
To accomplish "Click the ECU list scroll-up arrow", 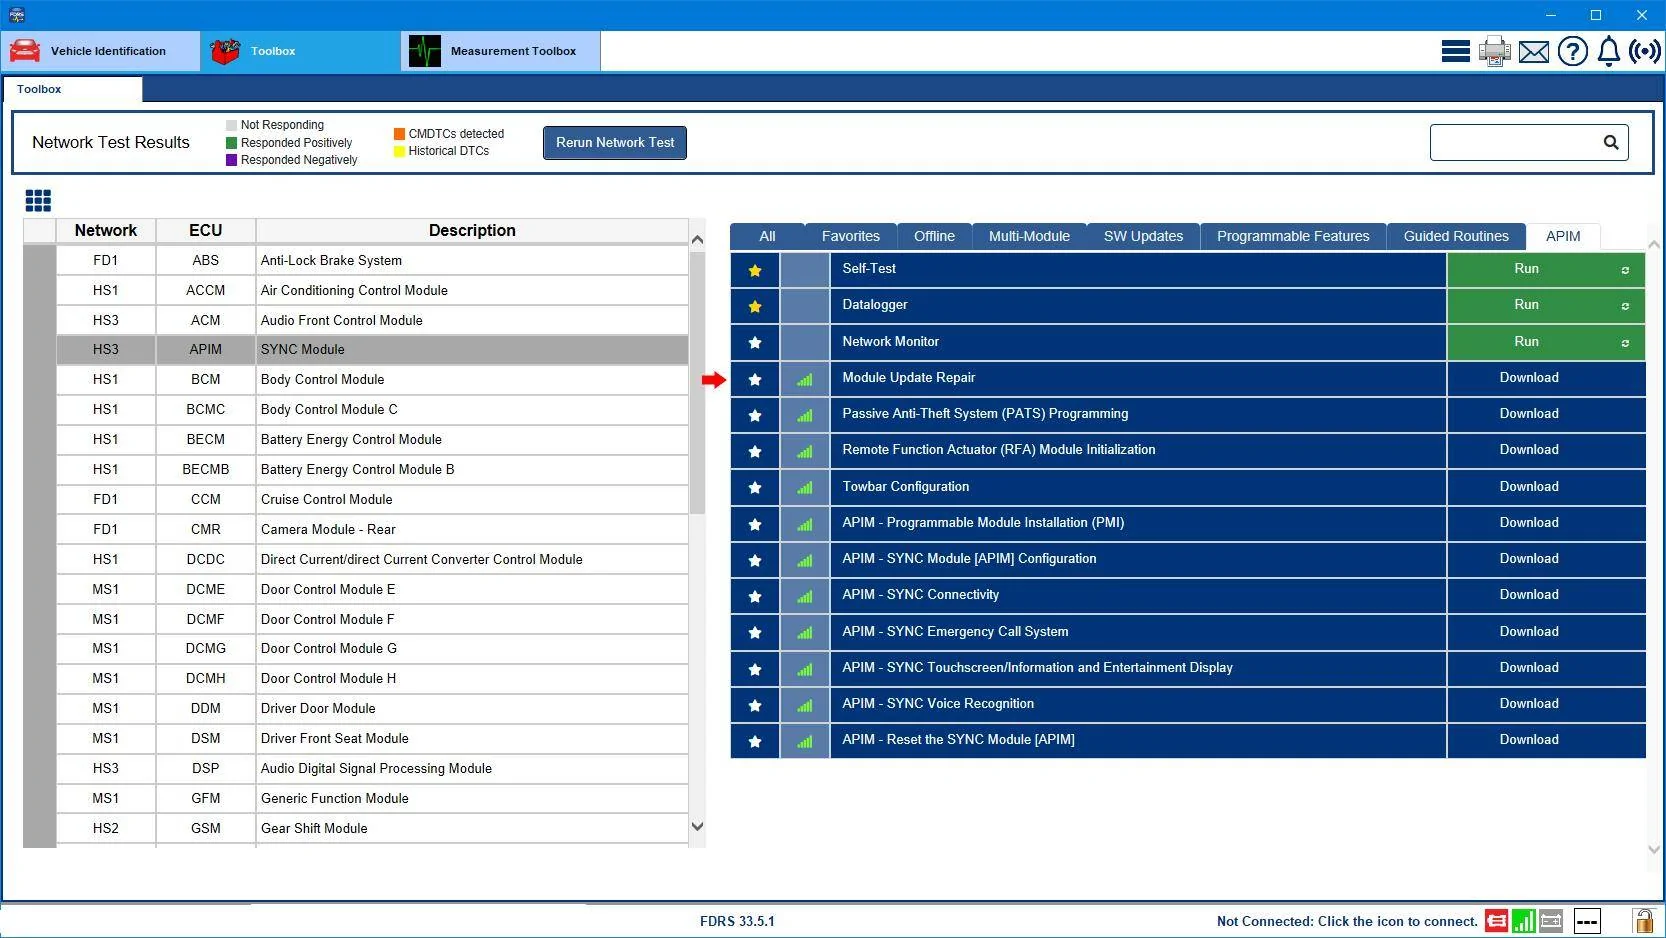I will [697, 240].
